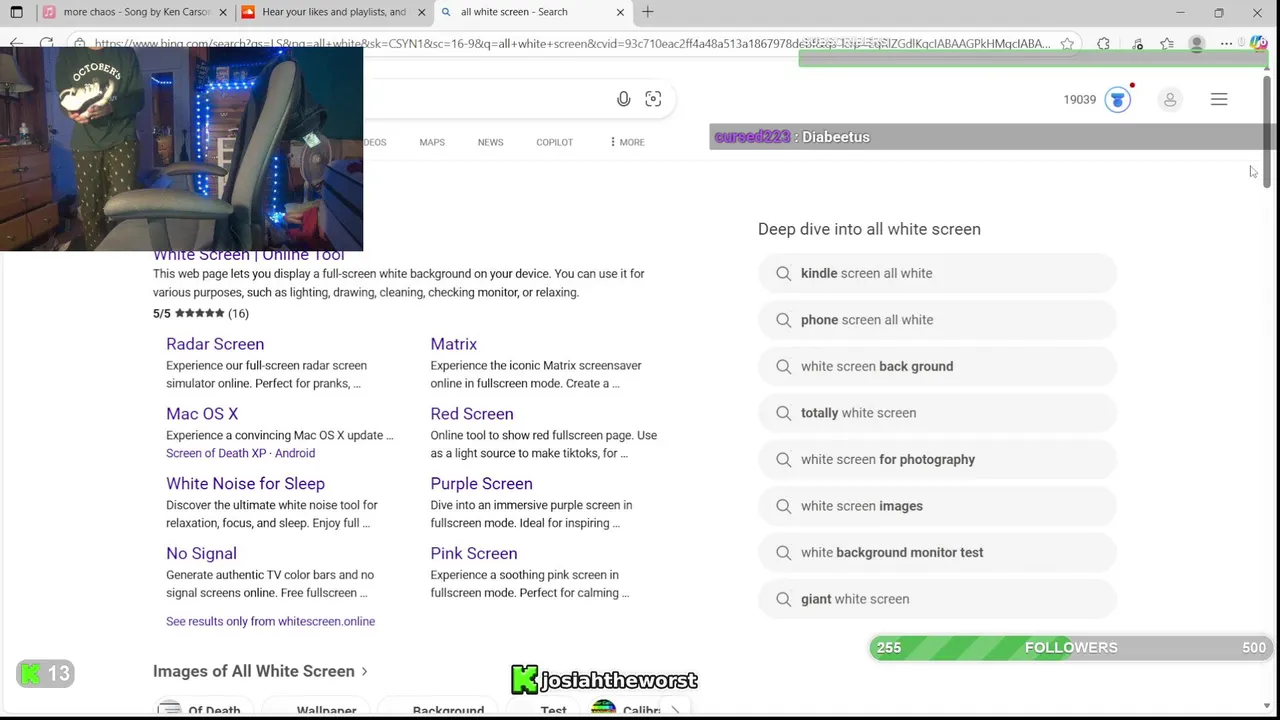Open the 'Pink Screen' link

(474, 554)
